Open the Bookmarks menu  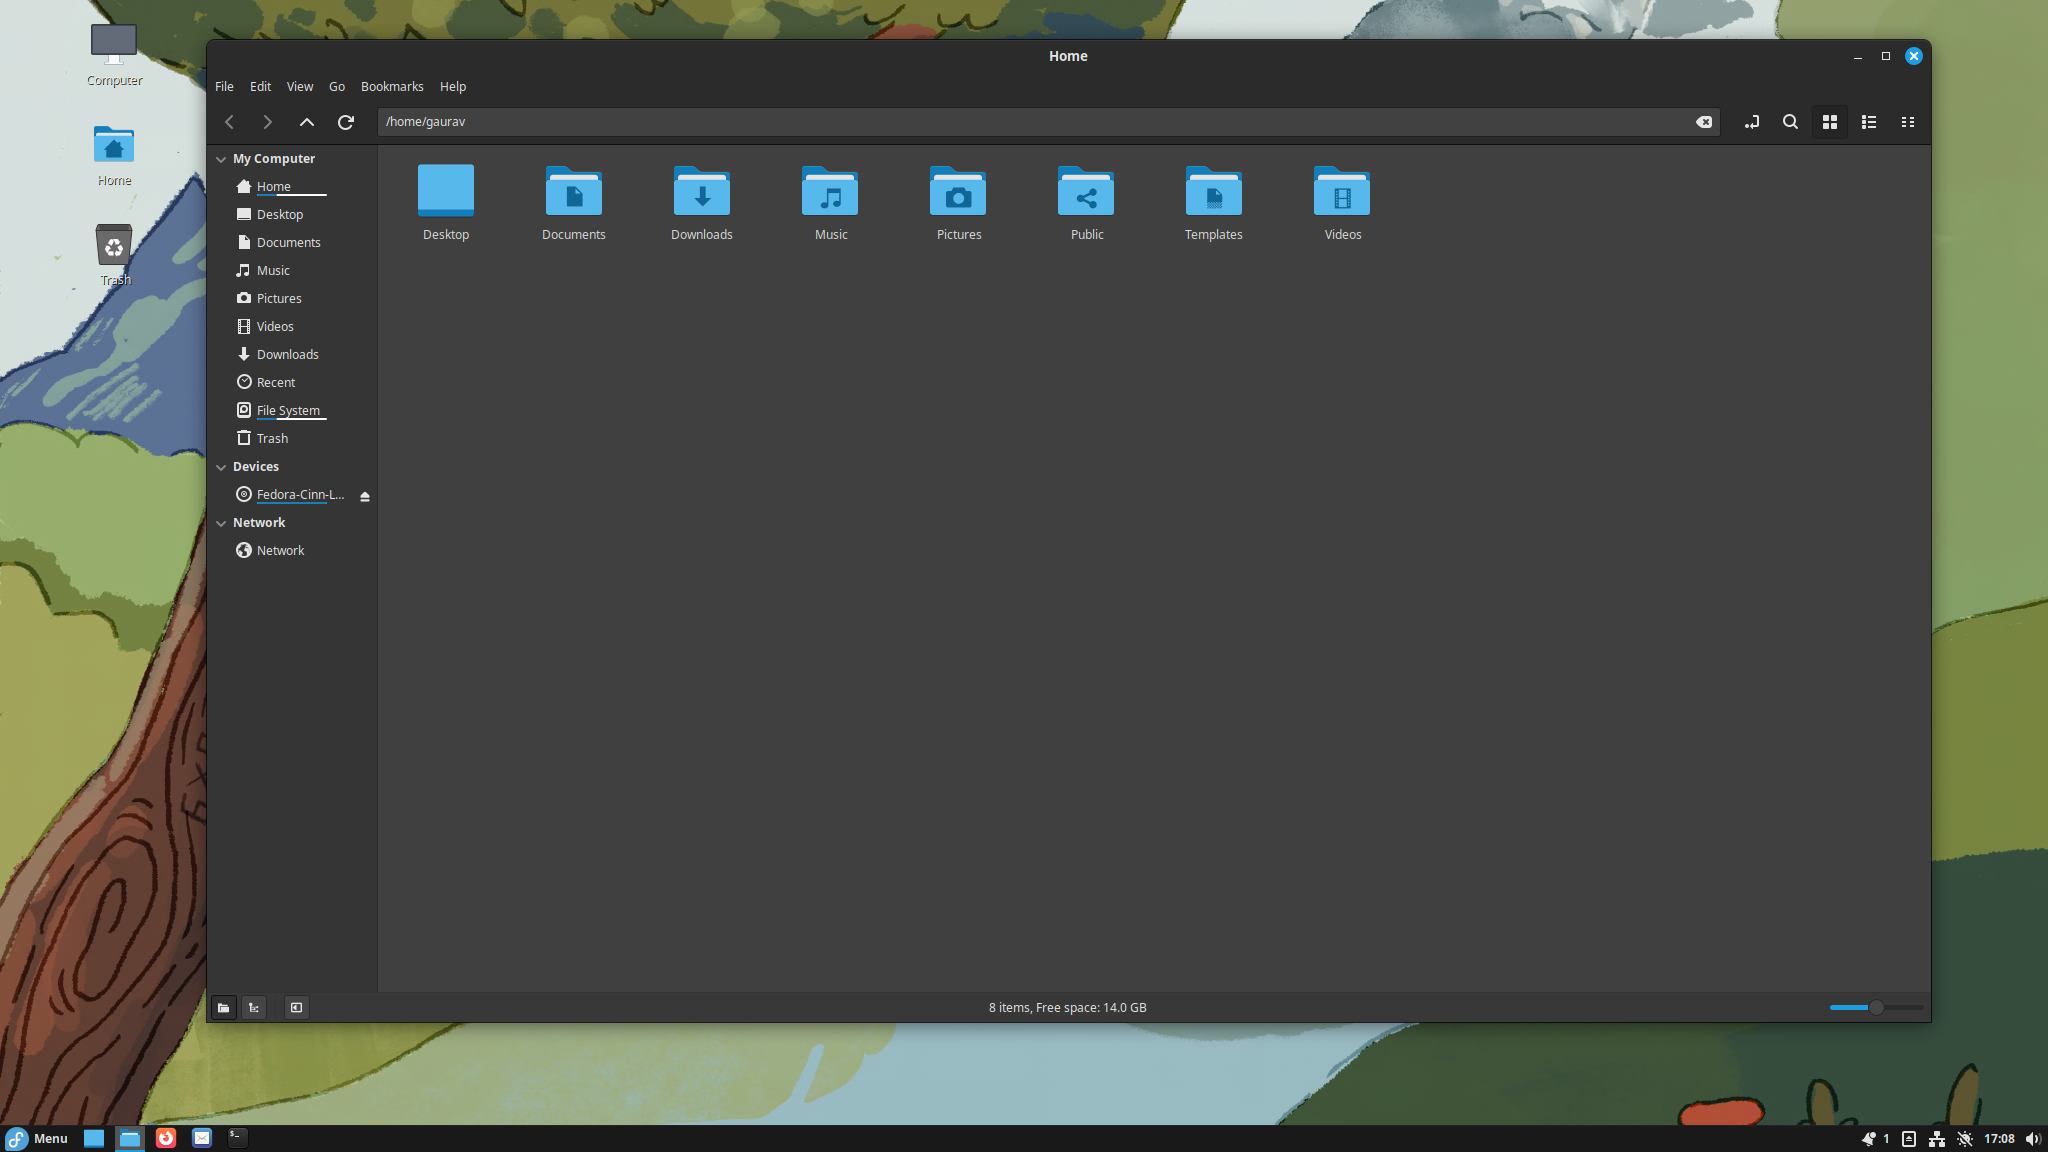pyautogui.click(x=392, y=87)
